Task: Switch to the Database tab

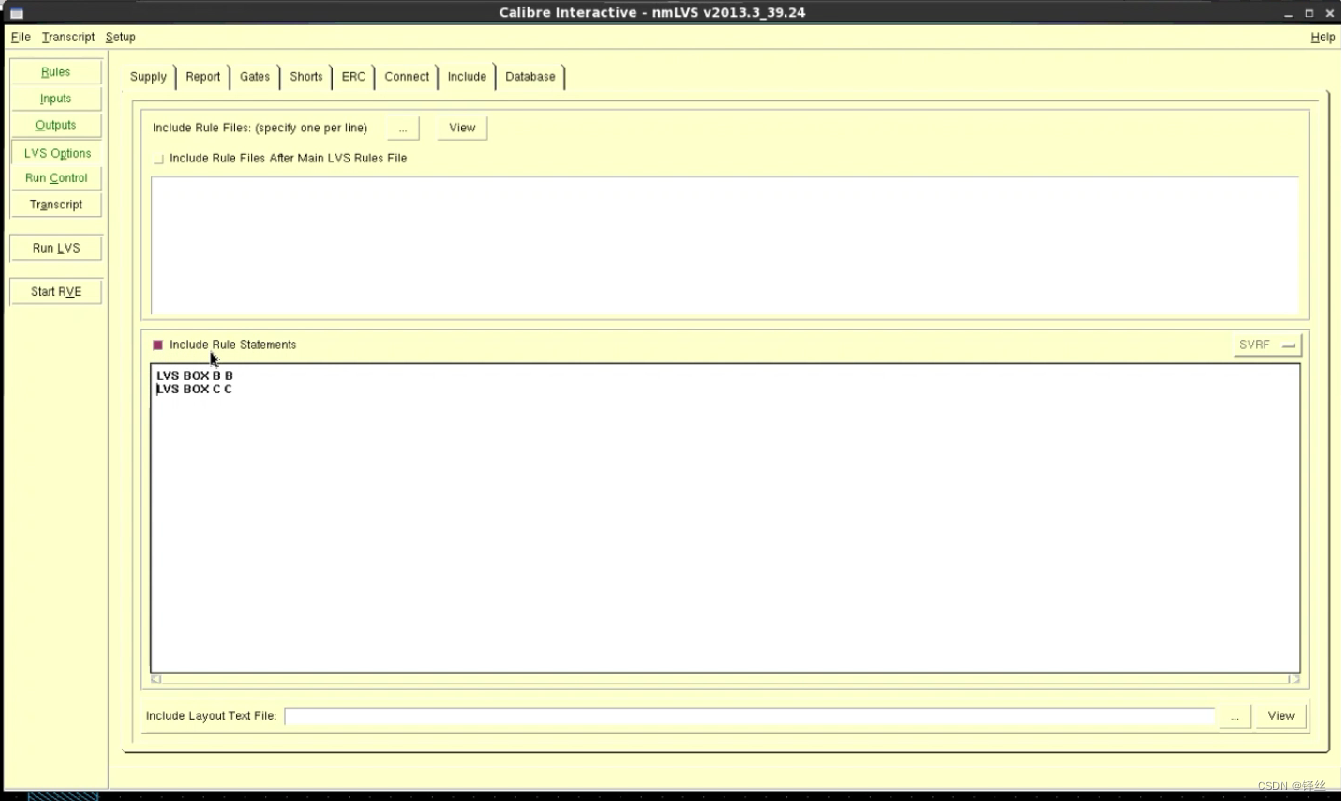Action: pos(530,77)
